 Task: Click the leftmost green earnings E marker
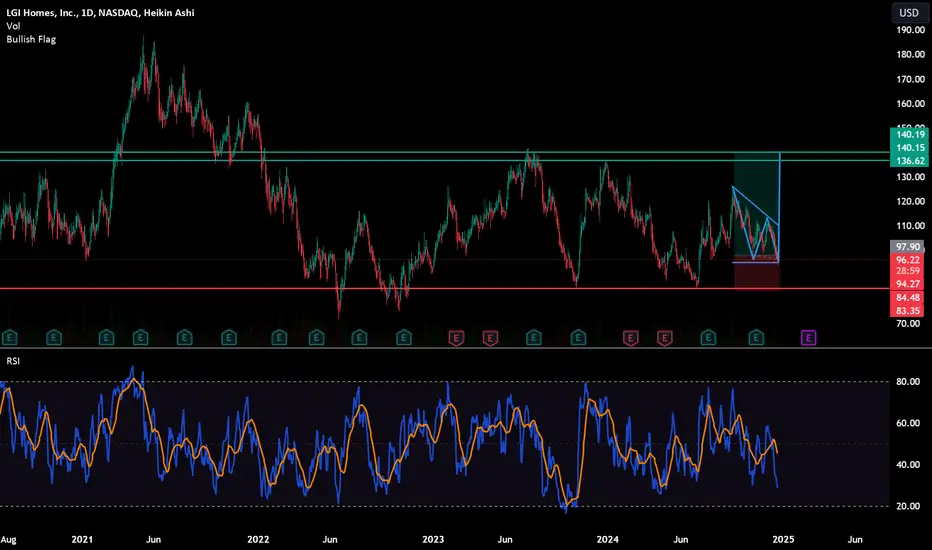[10, 338]
